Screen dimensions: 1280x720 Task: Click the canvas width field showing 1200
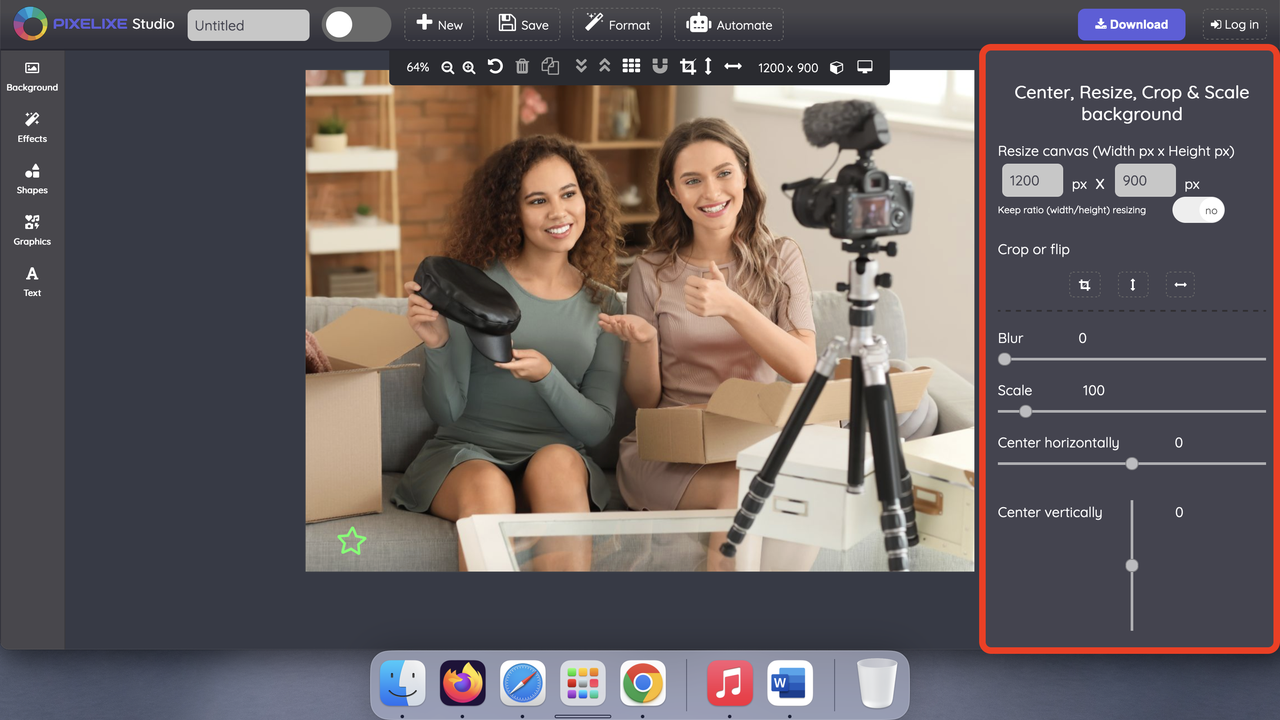point(1032,181)
